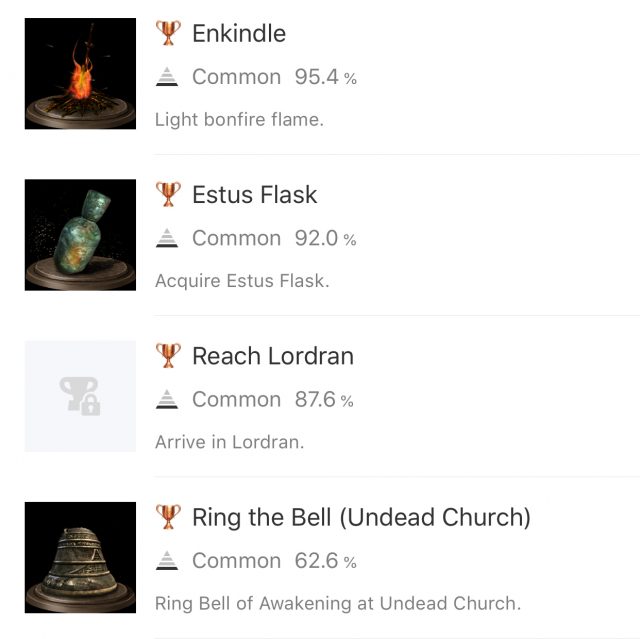The height and width of the screenshot is (639, 640).
Task: Click rarity pyramid icon under Ring the Bell
Action: (167, 560)
